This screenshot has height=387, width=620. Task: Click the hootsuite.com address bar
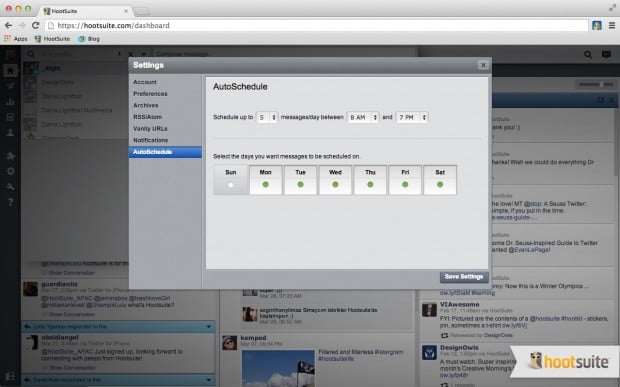click(316, 25)
